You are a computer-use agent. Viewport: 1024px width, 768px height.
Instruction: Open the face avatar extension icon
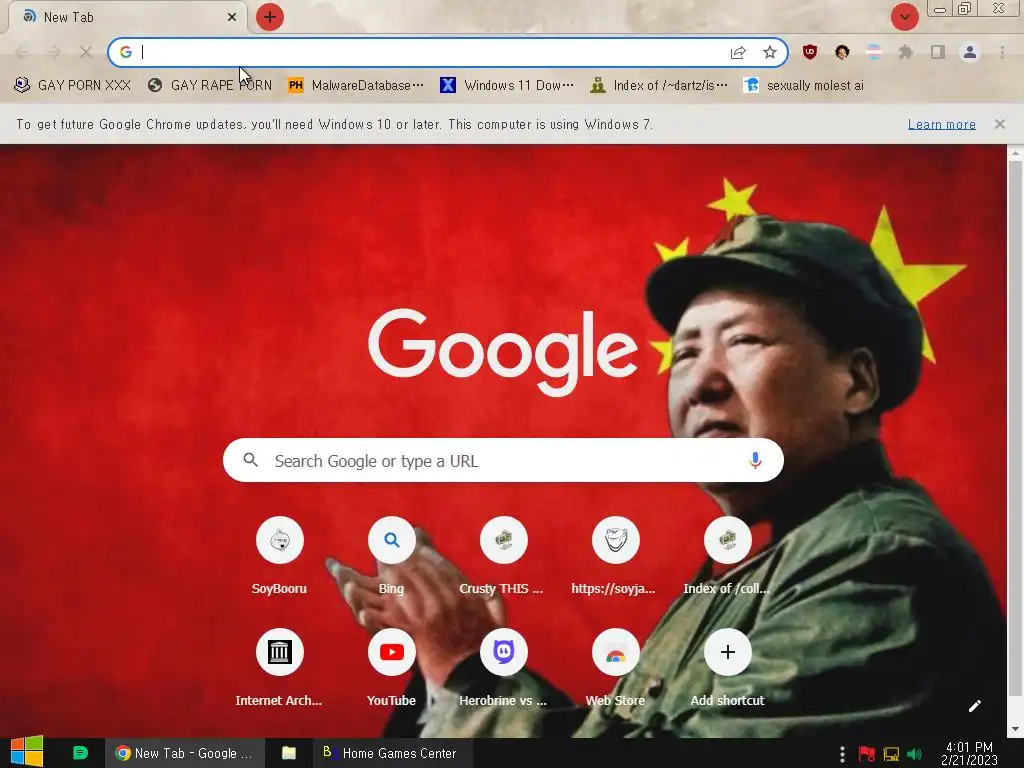(842, 52)
